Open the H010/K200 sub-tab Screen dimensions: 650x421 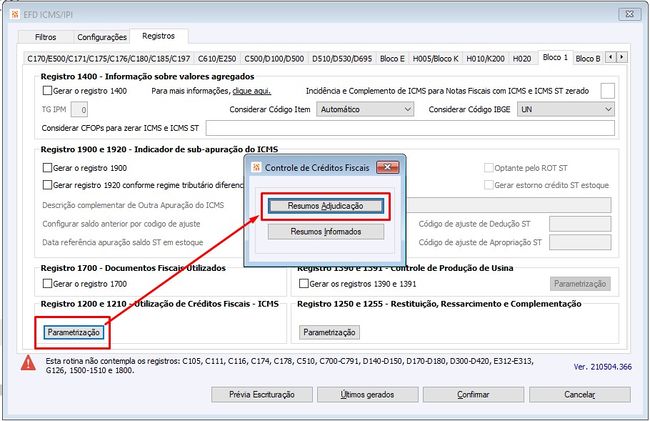[485, 58]
